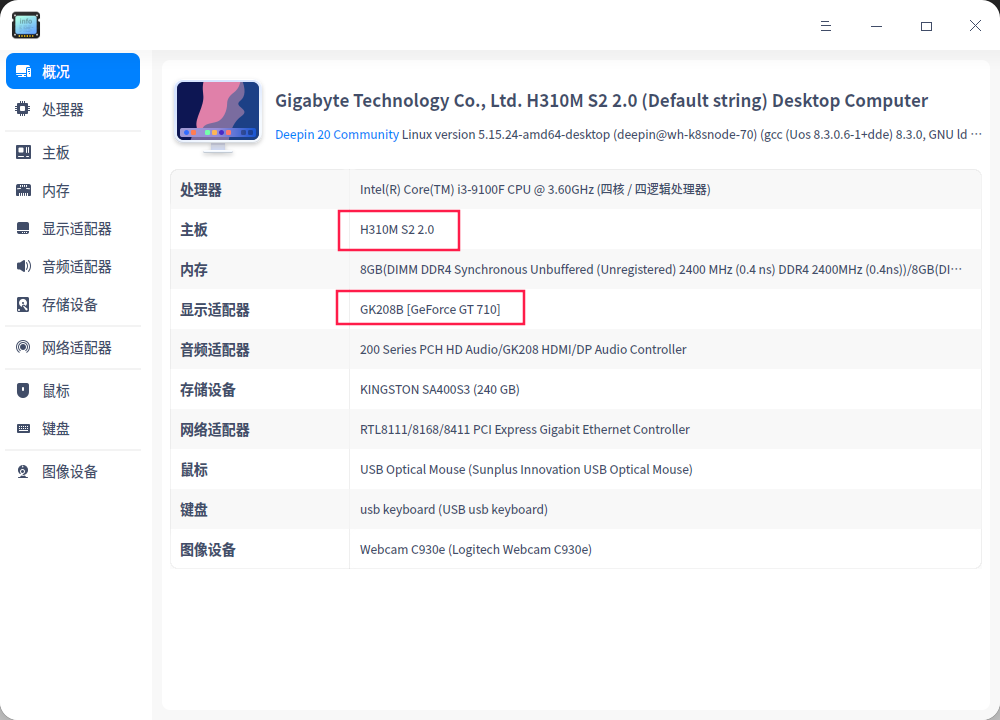This screenshot has width=1000, height=720.
Task: Click the 主板 board icon in sidebar
Action: [24, 152]
